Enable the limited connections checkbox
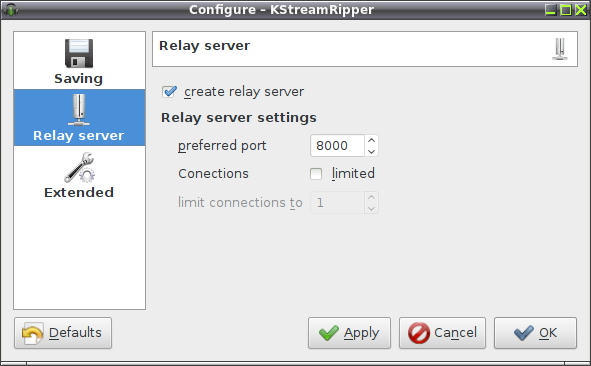The height and width of the screenshot is (366, 591). (x=316, y=174)
